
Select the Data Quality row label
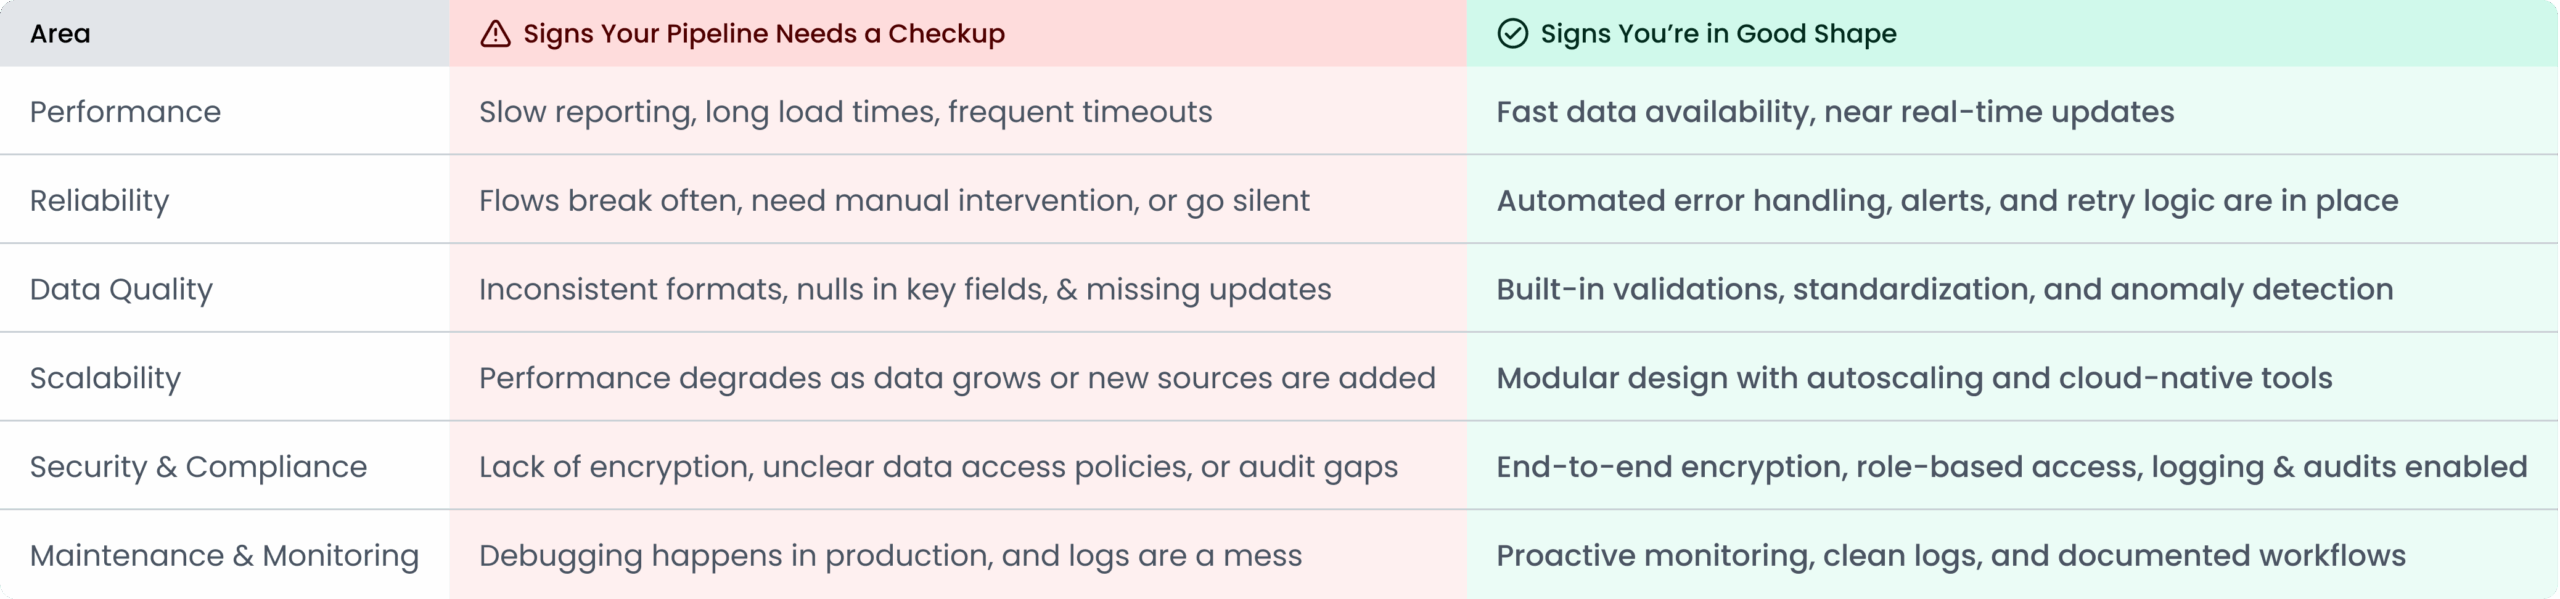coord(121,290)
